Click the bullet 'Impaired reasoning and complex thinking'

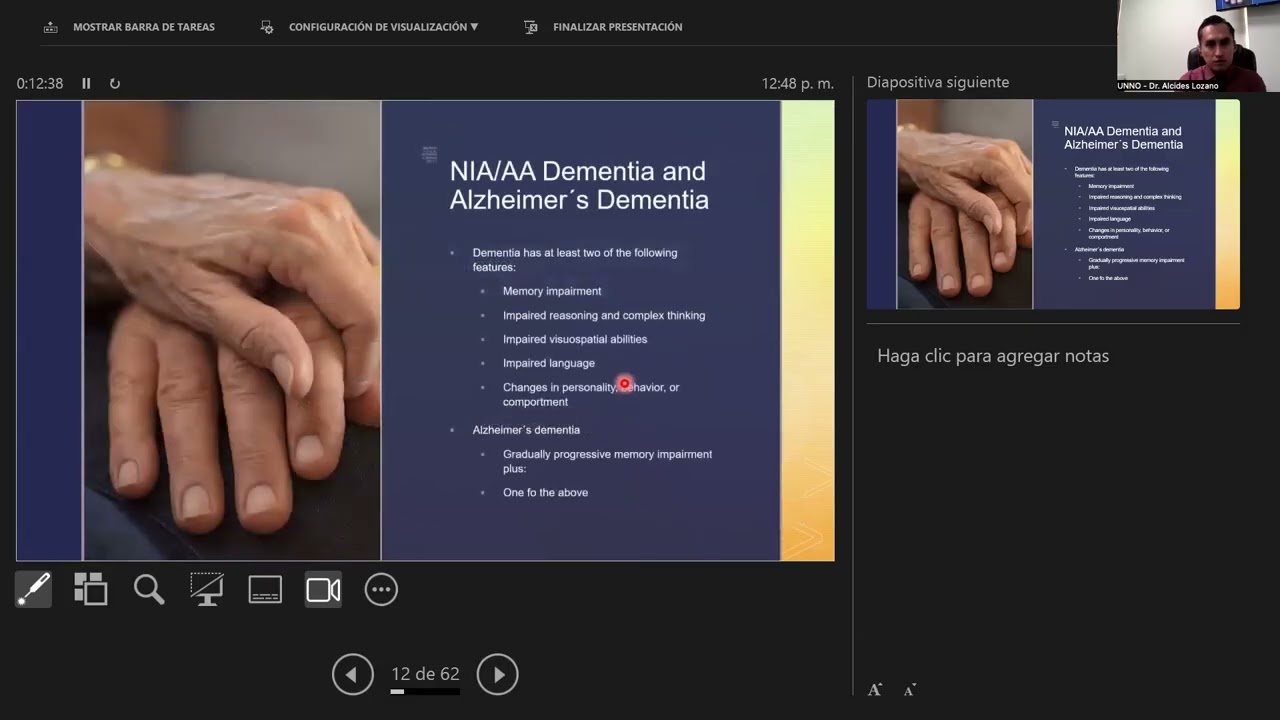click(604, 315)
